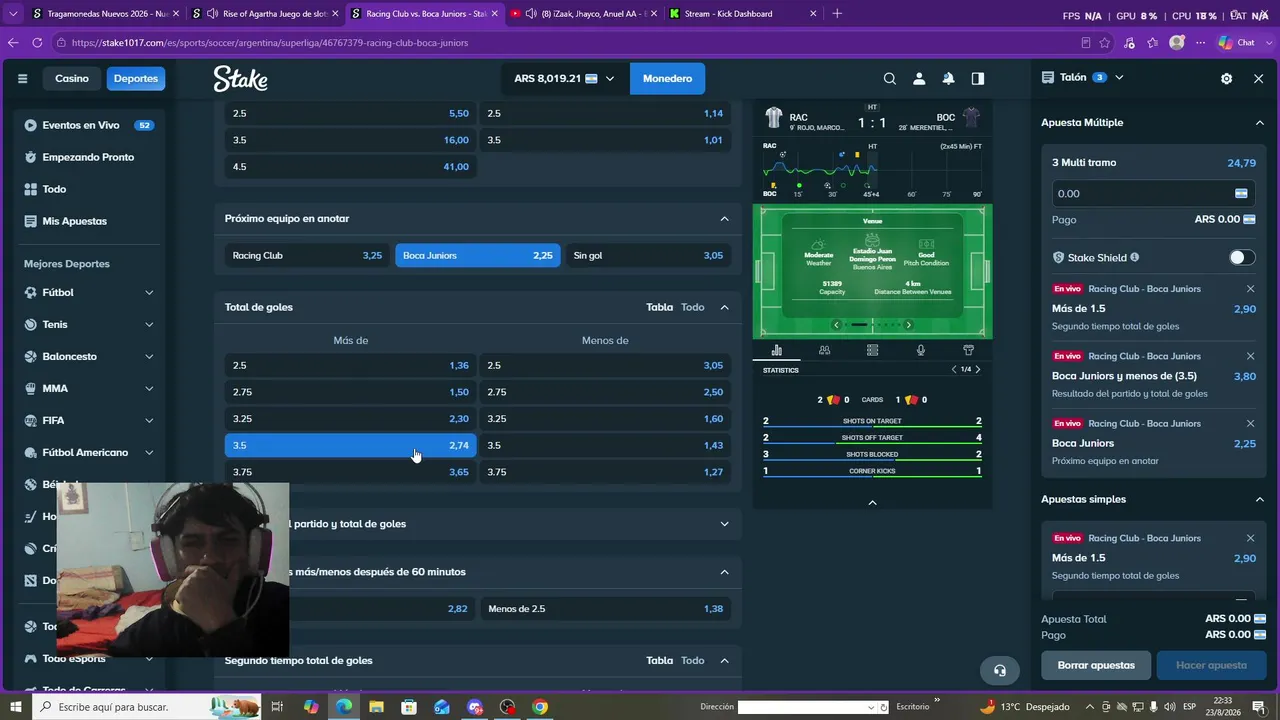Image resolution: width=1280 pixels, height=720 pixels.
Task: Click the search magnifier icon
Action: [x=889, y=78]
